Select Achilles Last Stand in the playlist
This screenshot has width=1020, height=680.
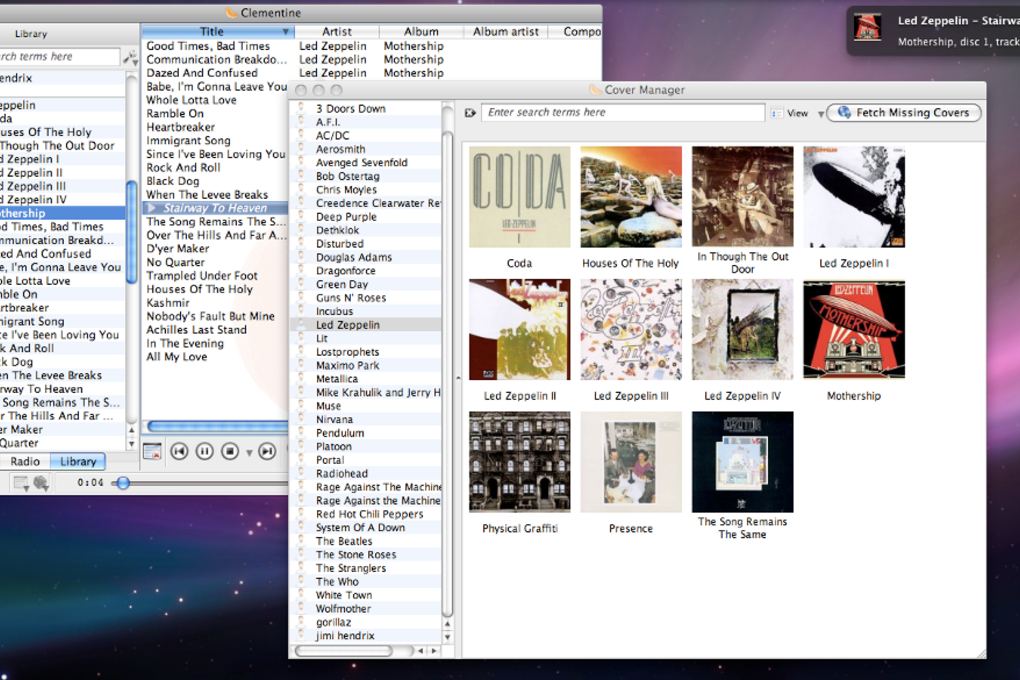(x=196, y=330)
